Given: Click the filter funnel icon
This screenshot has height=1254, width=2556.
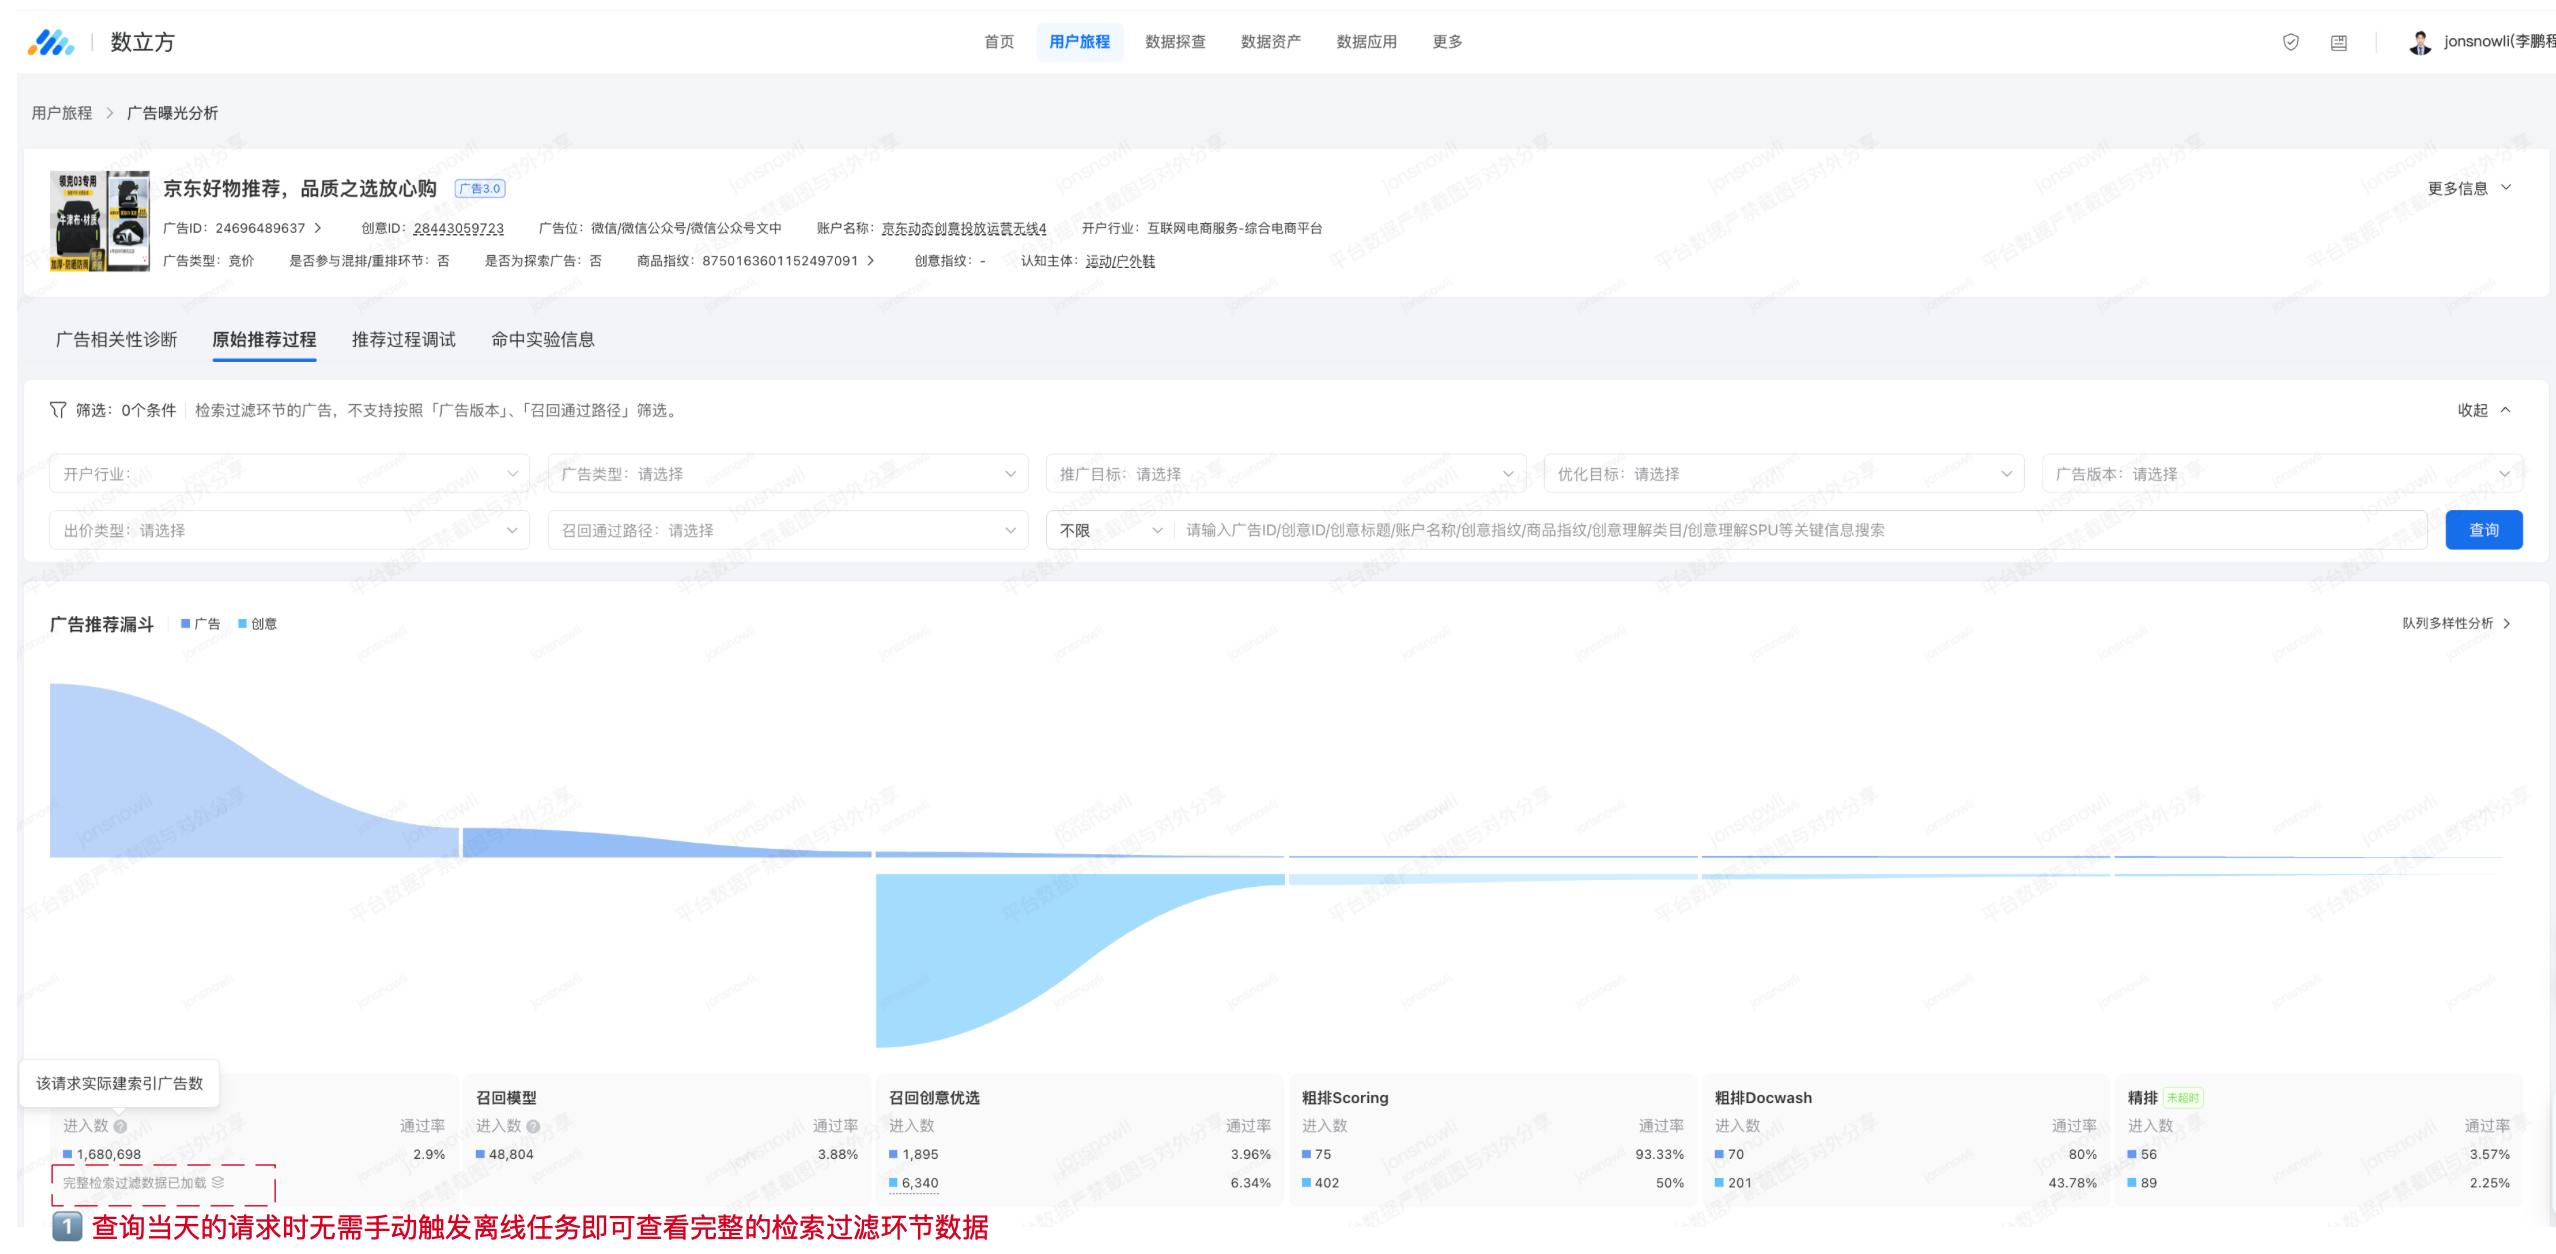Looking at the screenshot, I should pos(58,410).
